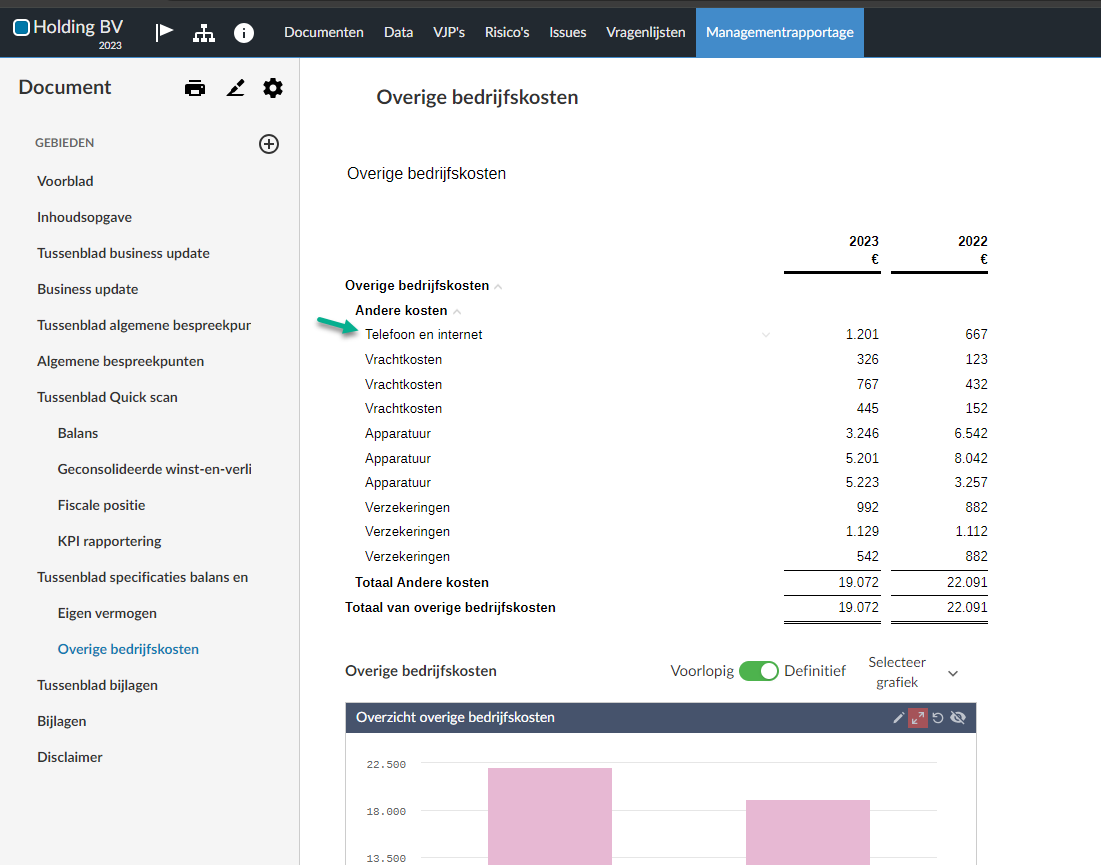
Task: Click the Overzicht overige bedrijfskosten chart title
Action: tap(455, 718)
